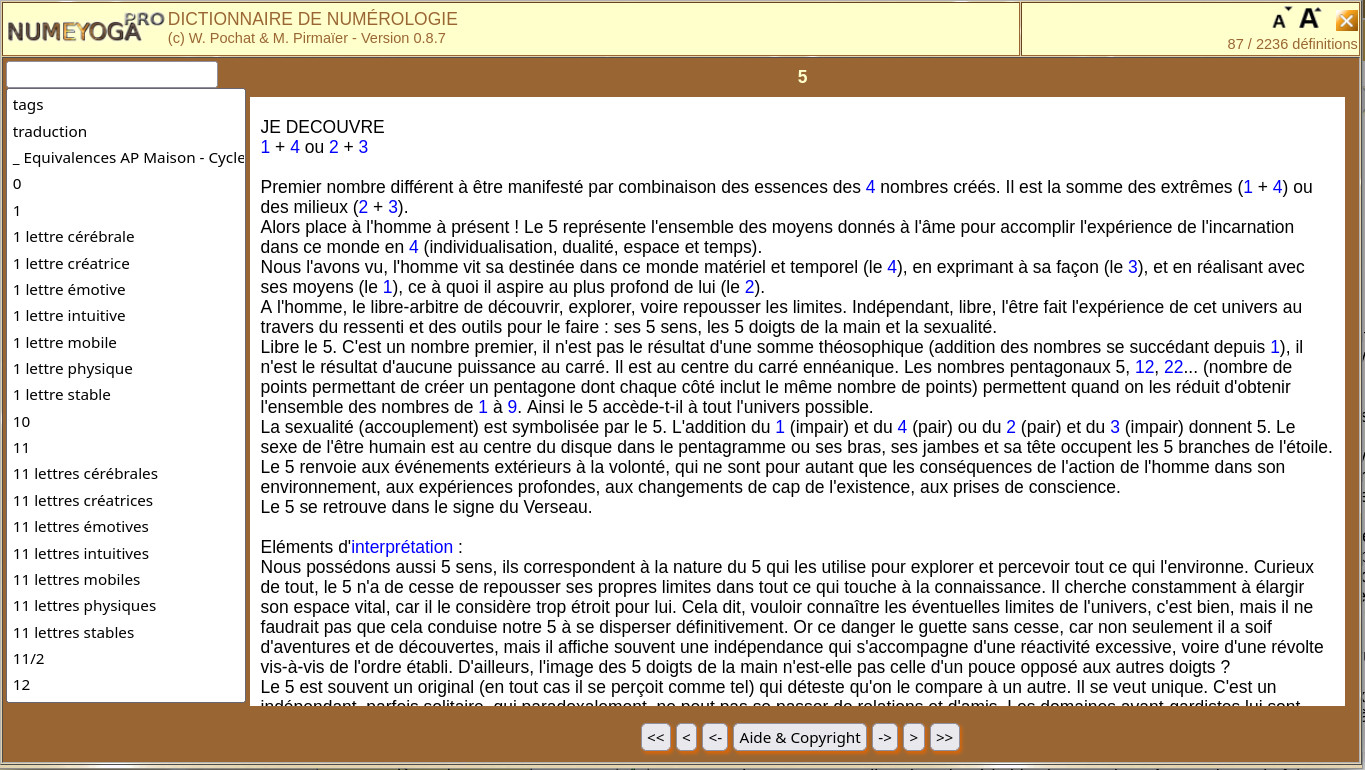1365x770 pixels.
Task: Open the '11 lettres mobiles' entry
Action: (x=126, y=579)
